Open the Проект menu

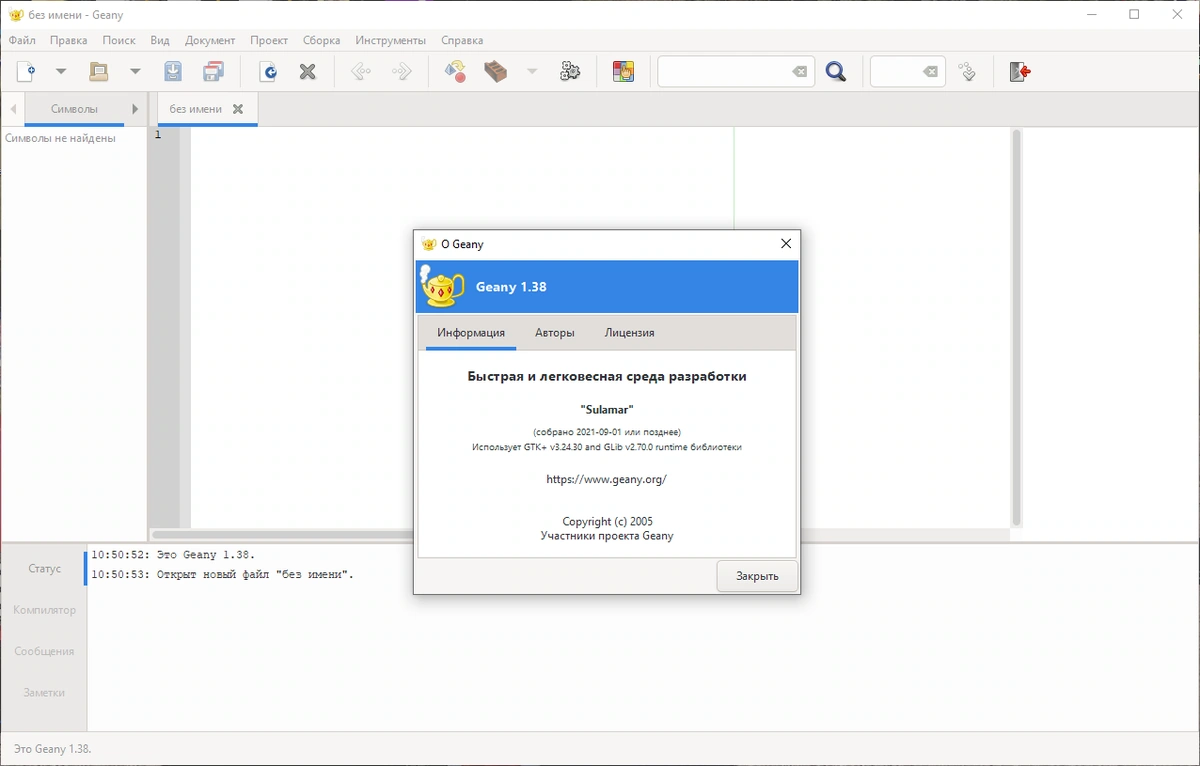[269, 41]
